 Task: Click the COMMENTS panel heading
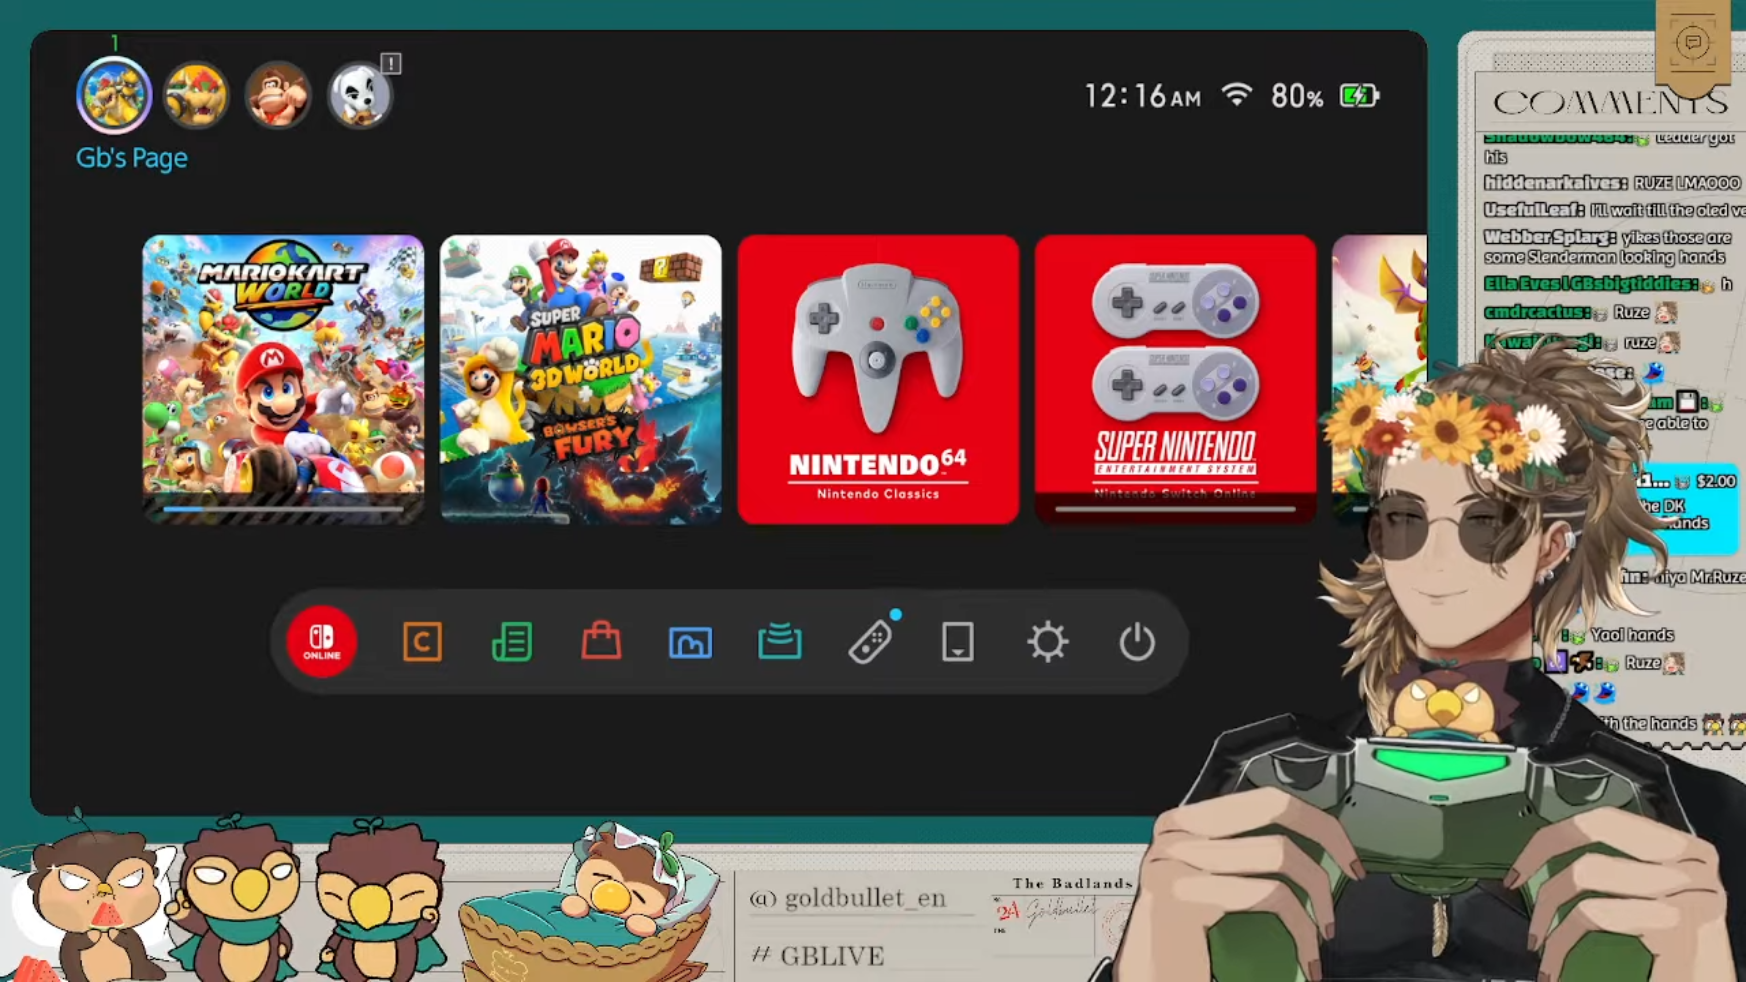1610,102
